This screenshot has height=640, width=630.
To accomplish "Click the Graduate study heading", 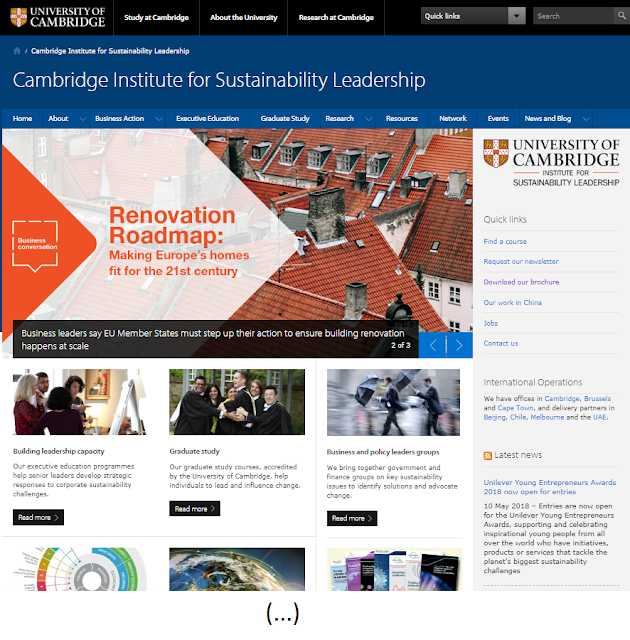I will 195,451.
